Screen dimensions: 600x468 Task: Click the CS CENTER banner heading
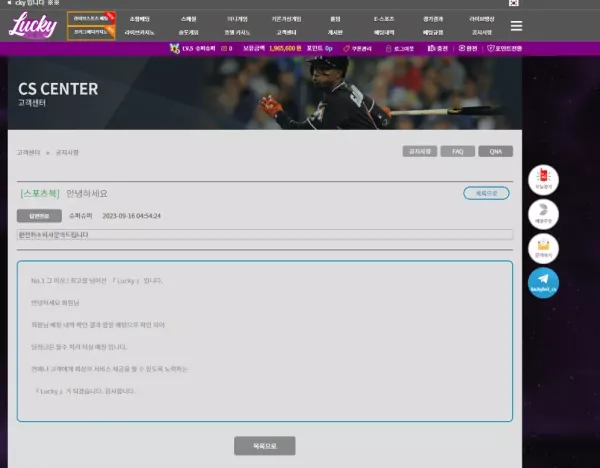coord(58,89)
